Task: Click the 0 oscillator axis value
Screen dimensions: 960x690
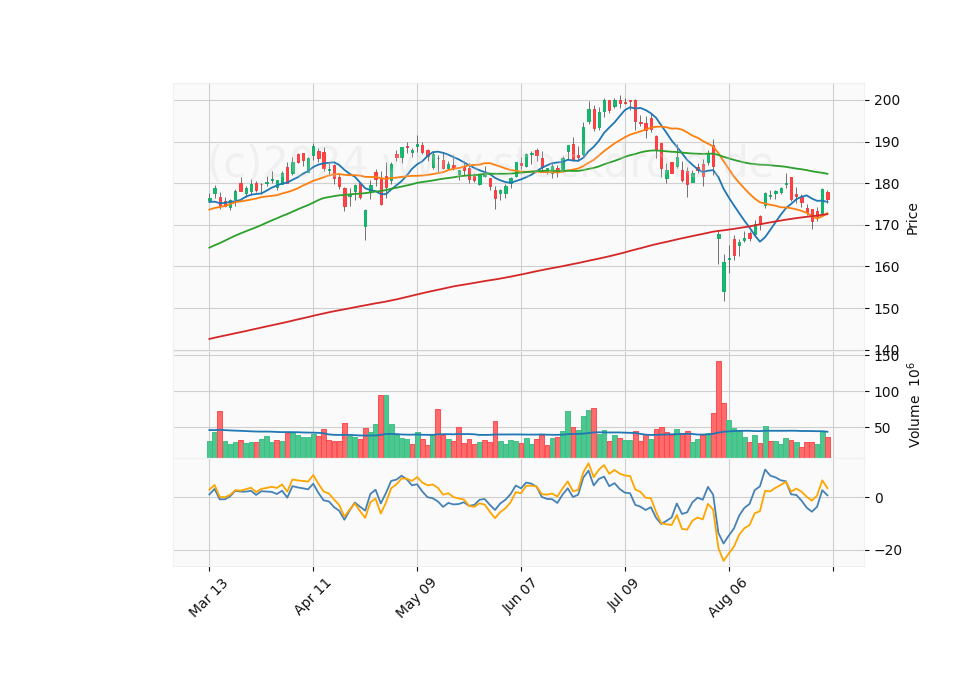Action: pos(879,498)
